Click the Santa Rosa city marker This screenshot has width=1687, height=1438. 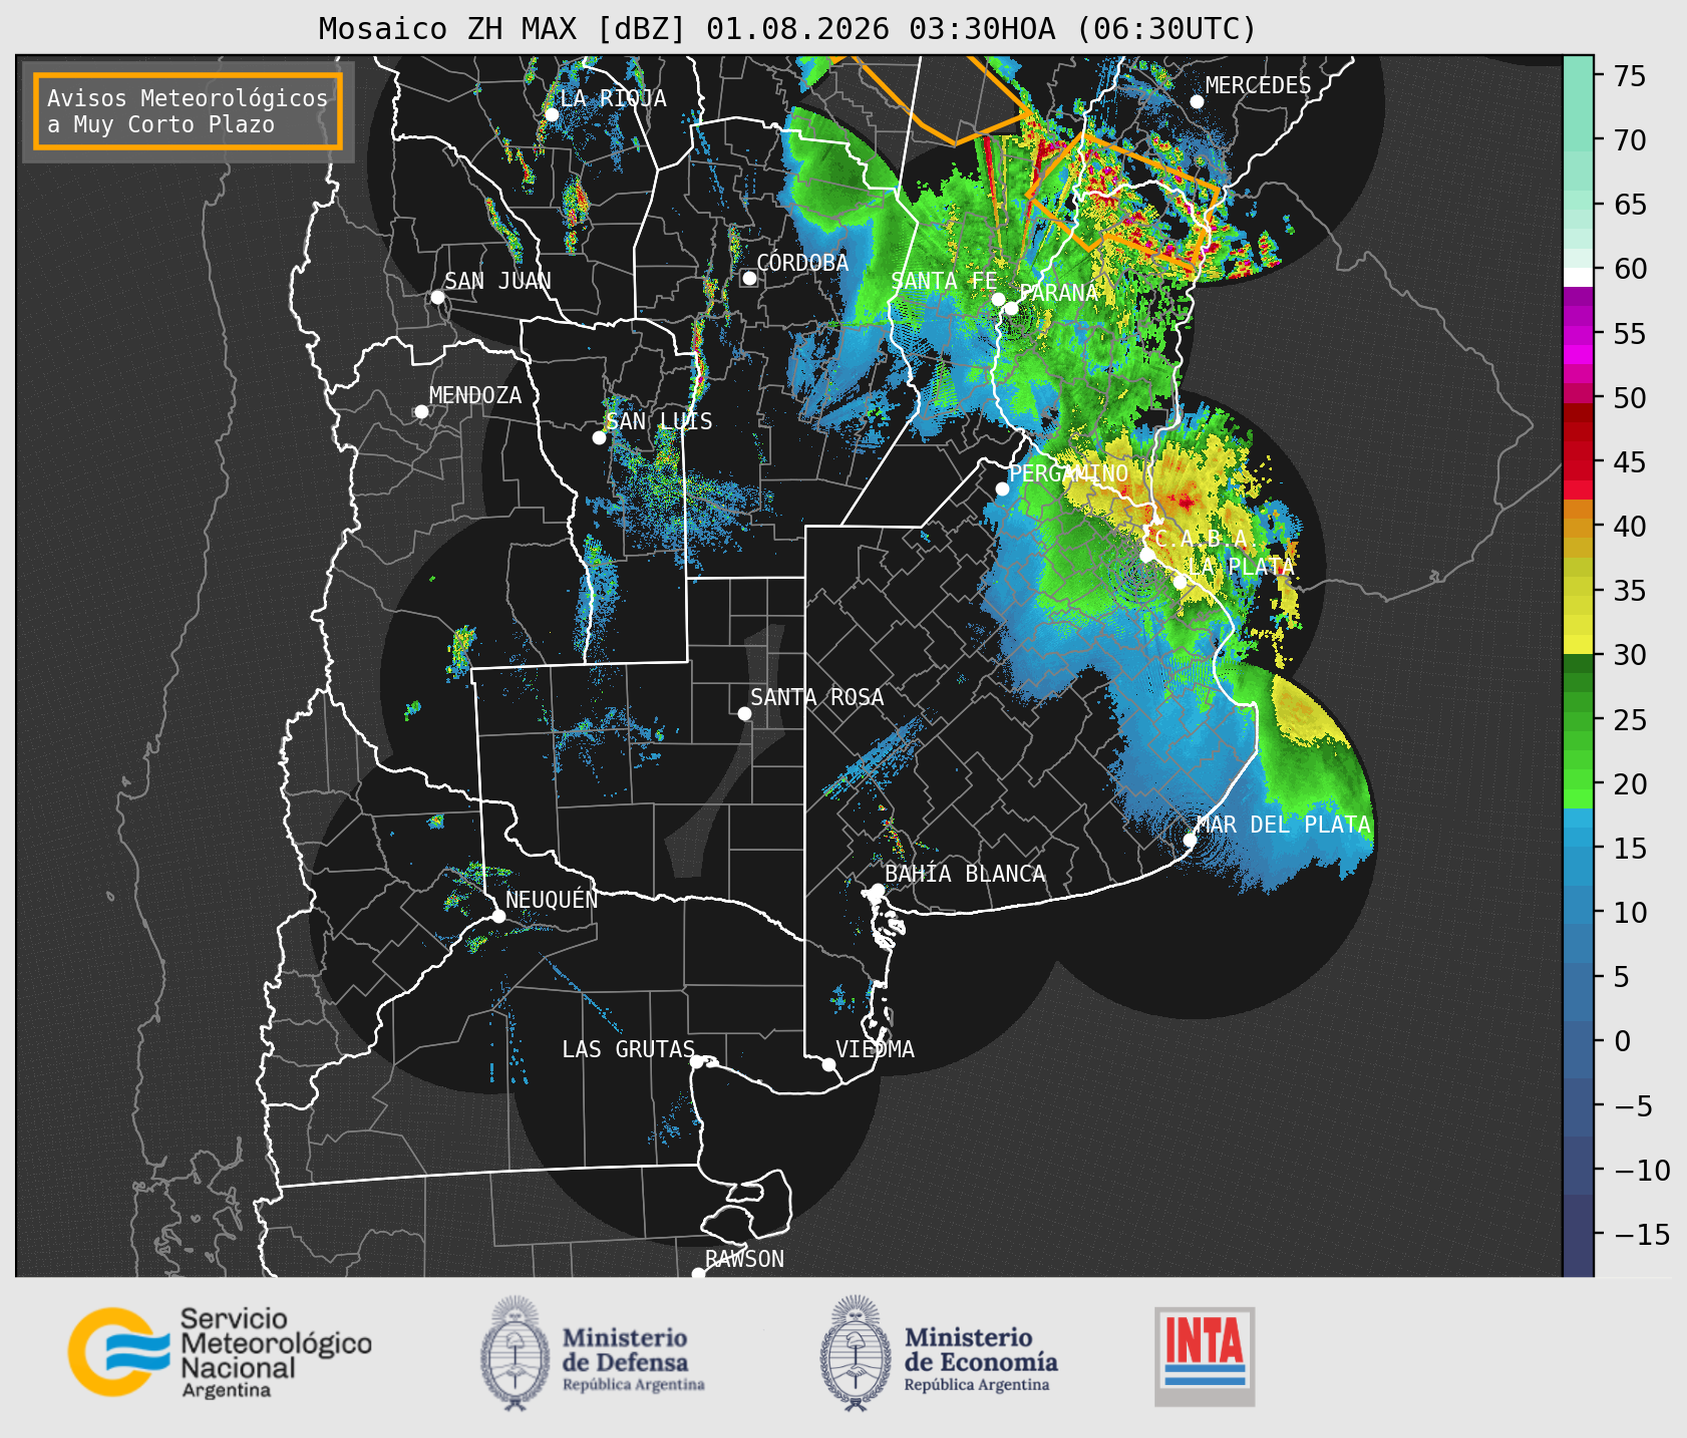744,713
